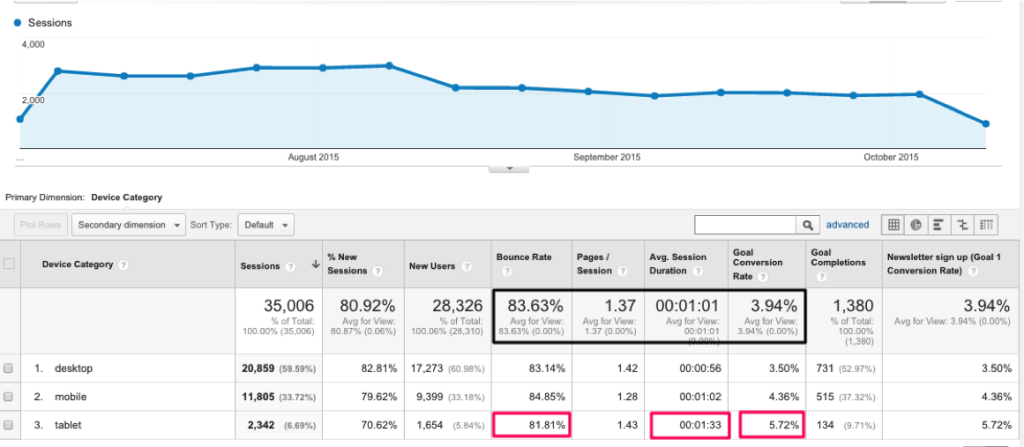Click the August 2015 axis label

point(313,157)
